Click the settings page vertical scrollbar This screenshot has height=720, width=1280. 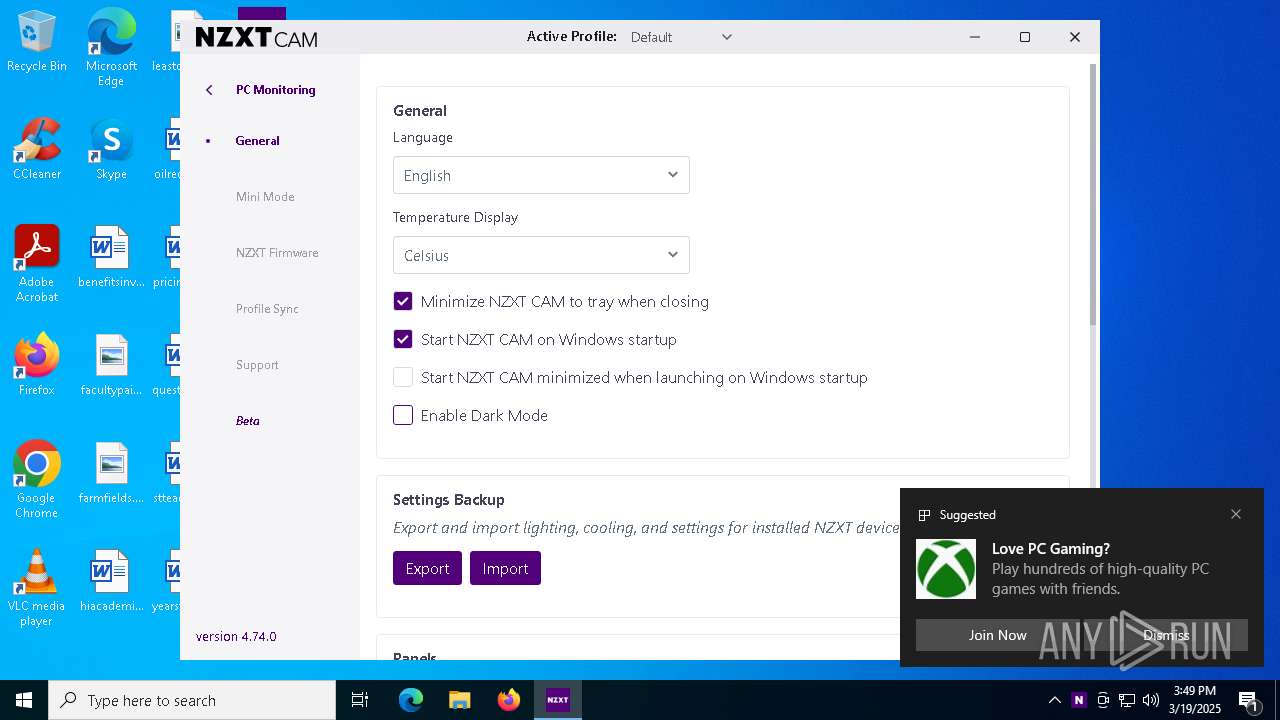point(1094,194)
